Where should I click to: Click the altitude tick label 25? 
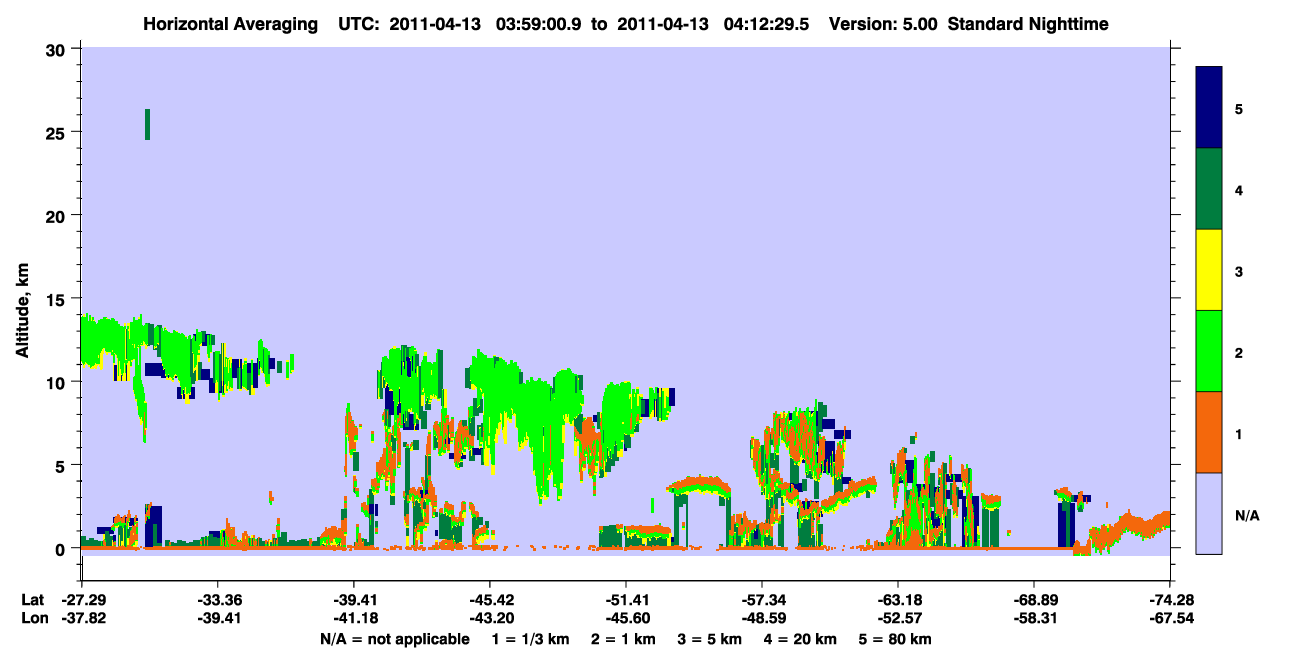58,132
